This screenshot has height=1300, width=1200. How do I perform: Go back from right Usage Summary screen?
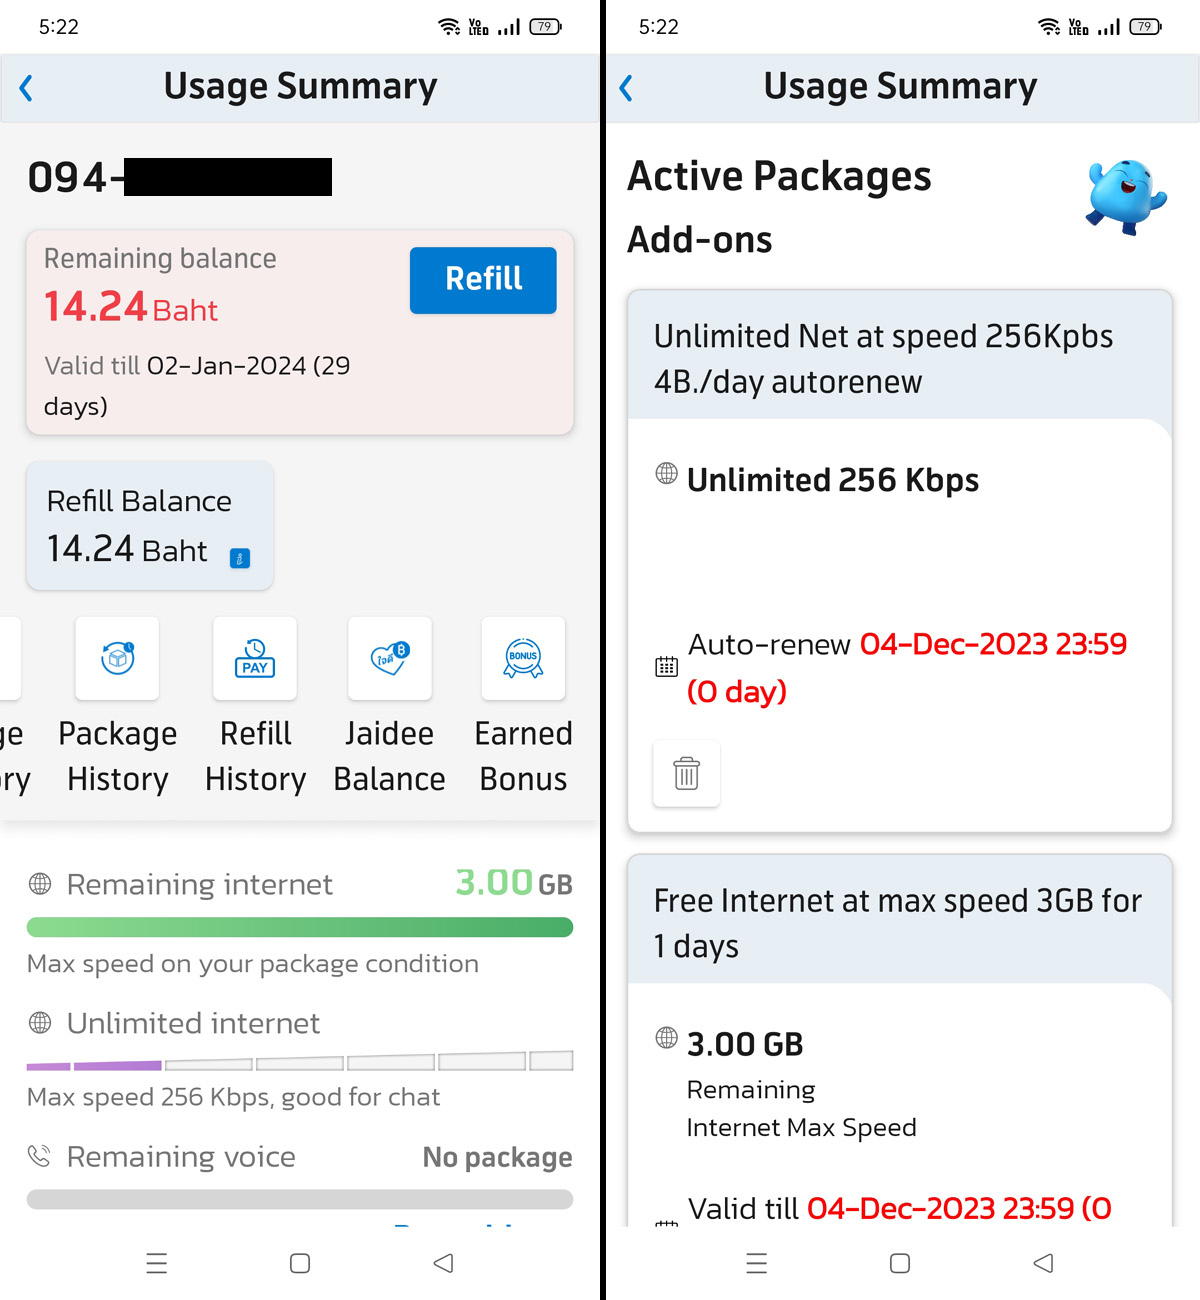point(626,88)
